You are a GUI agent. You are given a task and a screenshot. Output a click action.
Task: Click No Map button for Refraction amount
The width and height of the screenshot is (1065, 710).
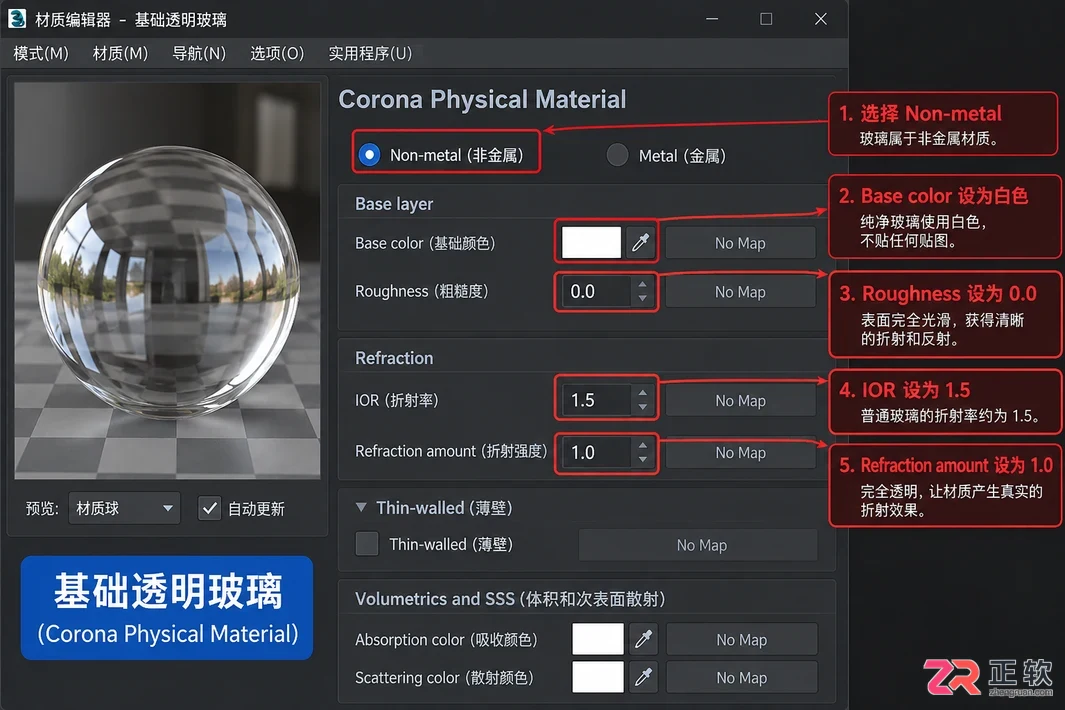click(x=740, y=452)
